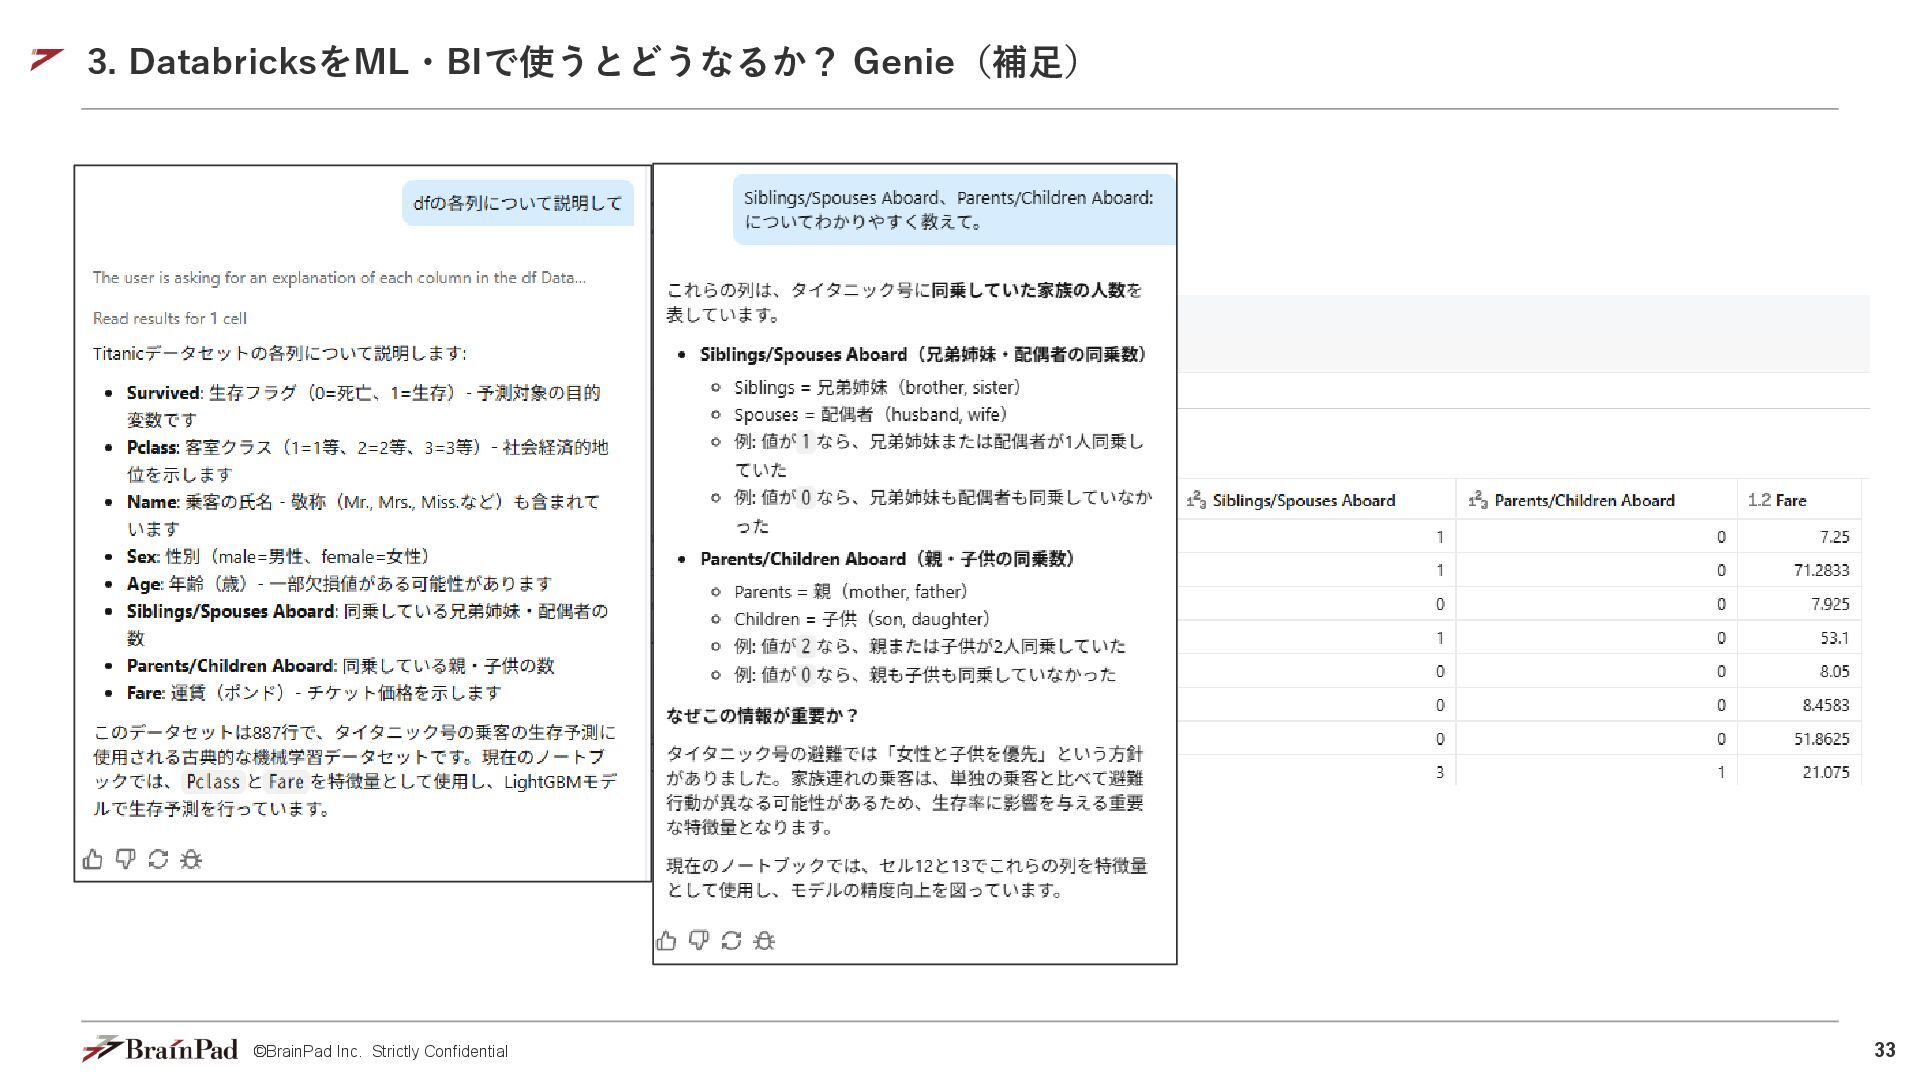Image resolution: width=1920 pixels, height=1080 pixels.
Task: Click the Siblings/Spouses question chat bubble
Action: (948, 210)
